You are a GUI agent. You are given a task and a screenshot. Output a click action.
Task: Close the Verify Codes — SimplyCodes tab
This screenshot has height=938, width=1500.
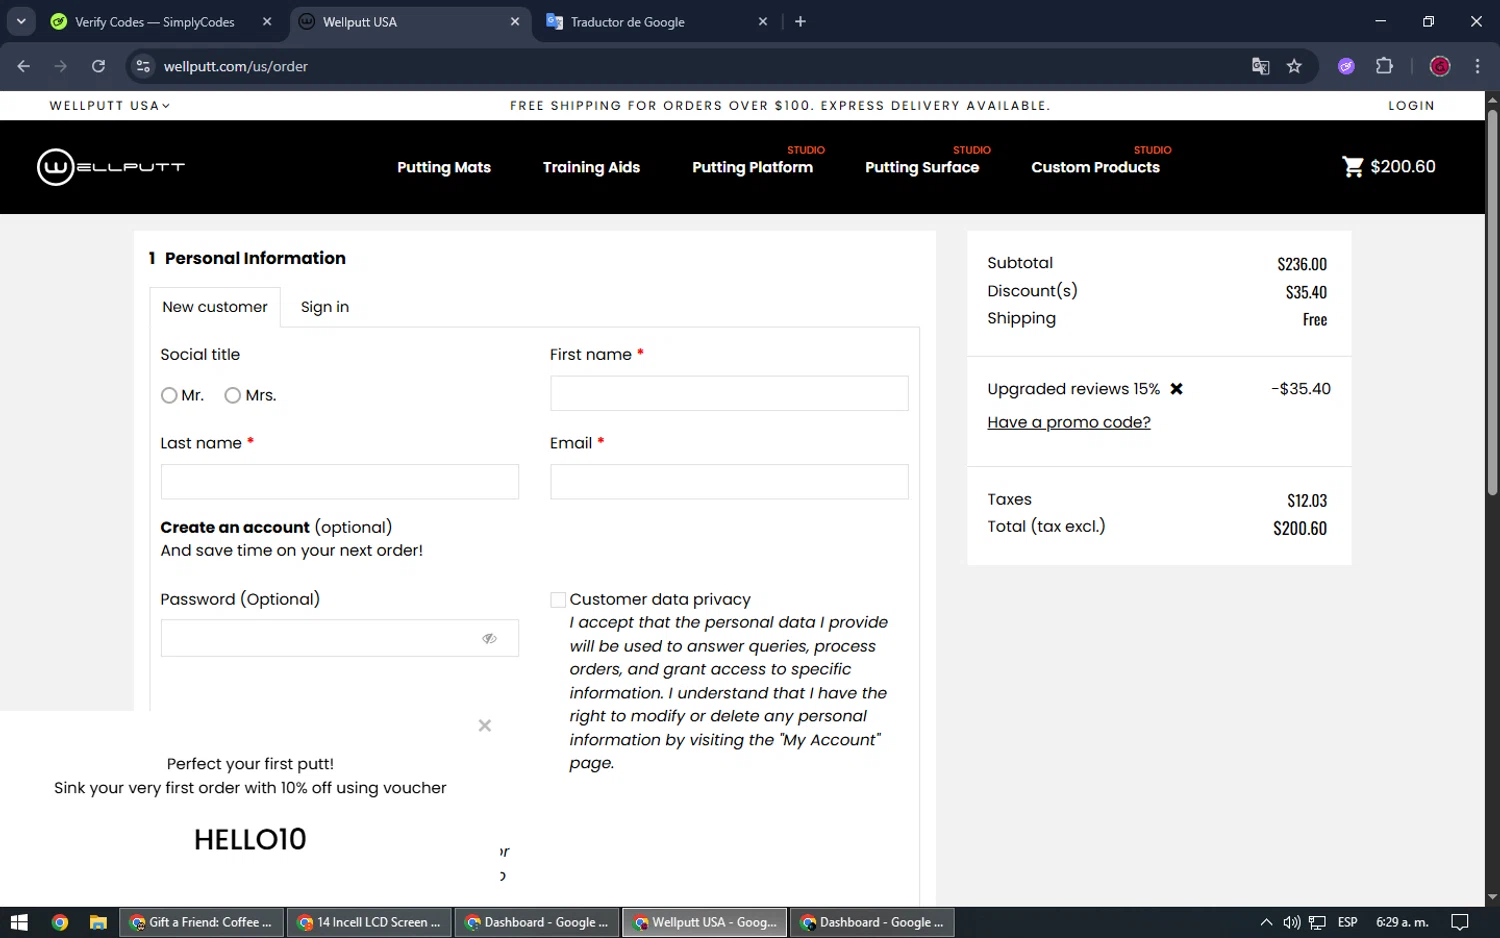pos(267,21)
